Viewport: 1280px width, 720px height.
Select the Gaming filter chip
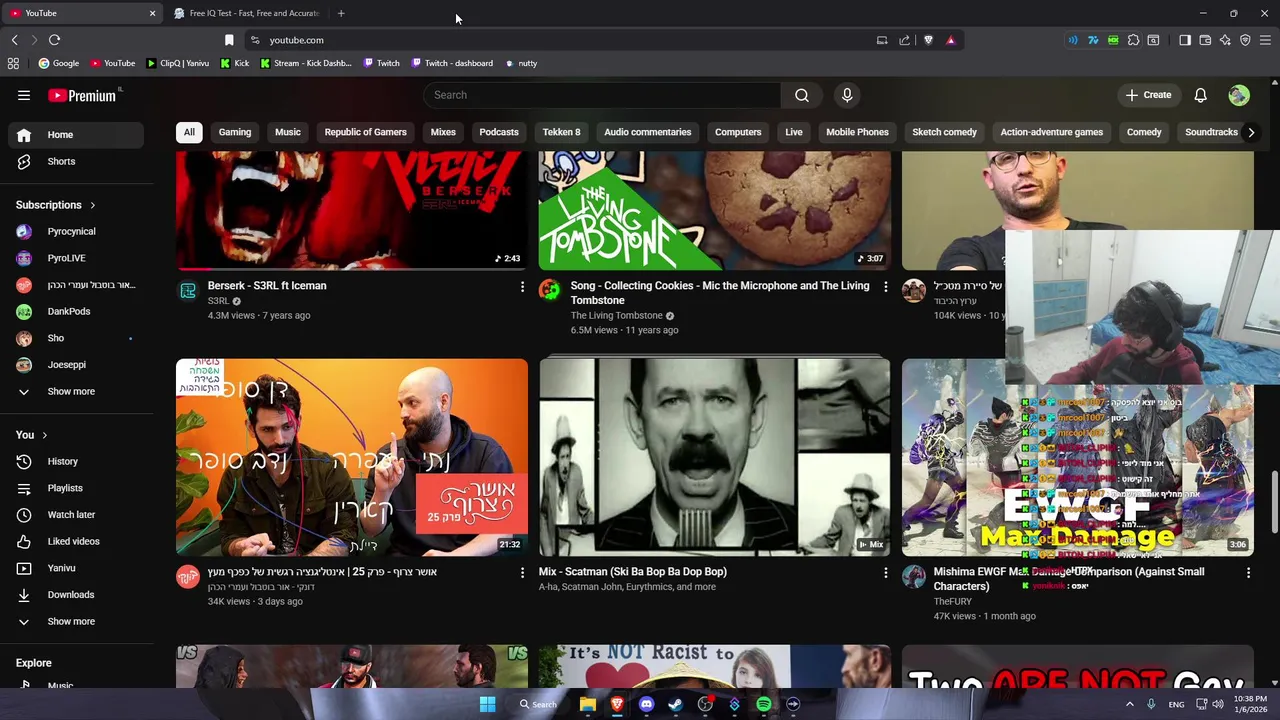[x=235, y=132]
